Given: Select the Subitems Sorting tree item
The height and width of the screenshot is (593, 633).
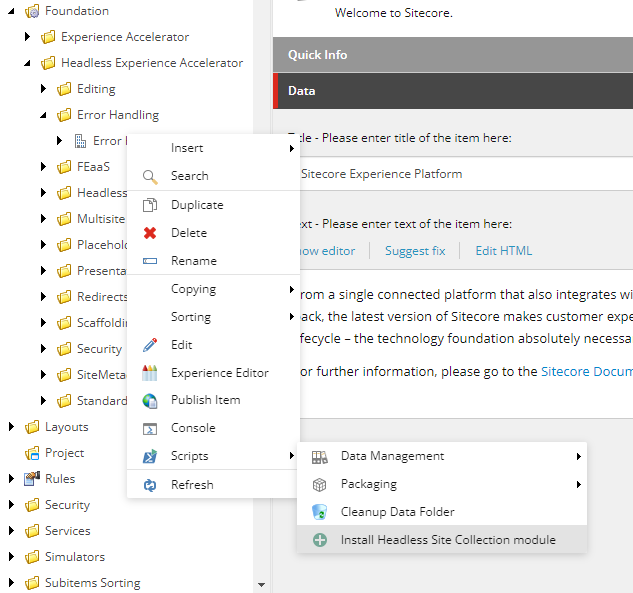Looking at the screenshot, I should (x=92, y=583).
